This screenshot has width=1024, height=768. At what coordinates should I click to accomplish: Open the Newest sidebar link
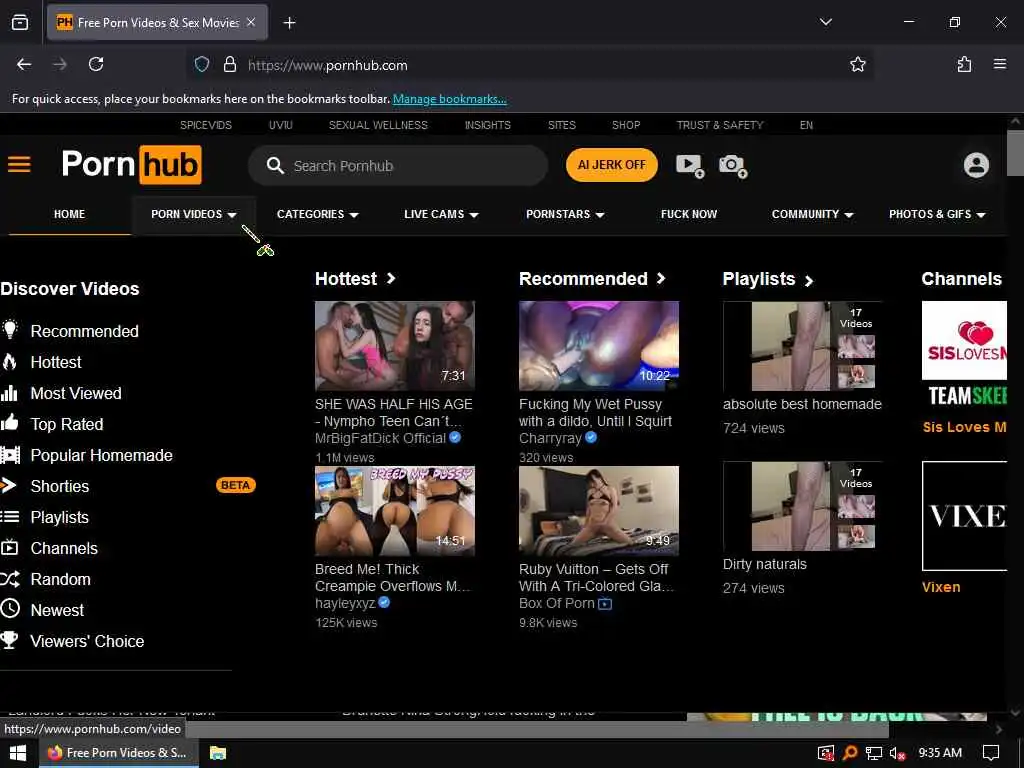[x=57, y=610]
